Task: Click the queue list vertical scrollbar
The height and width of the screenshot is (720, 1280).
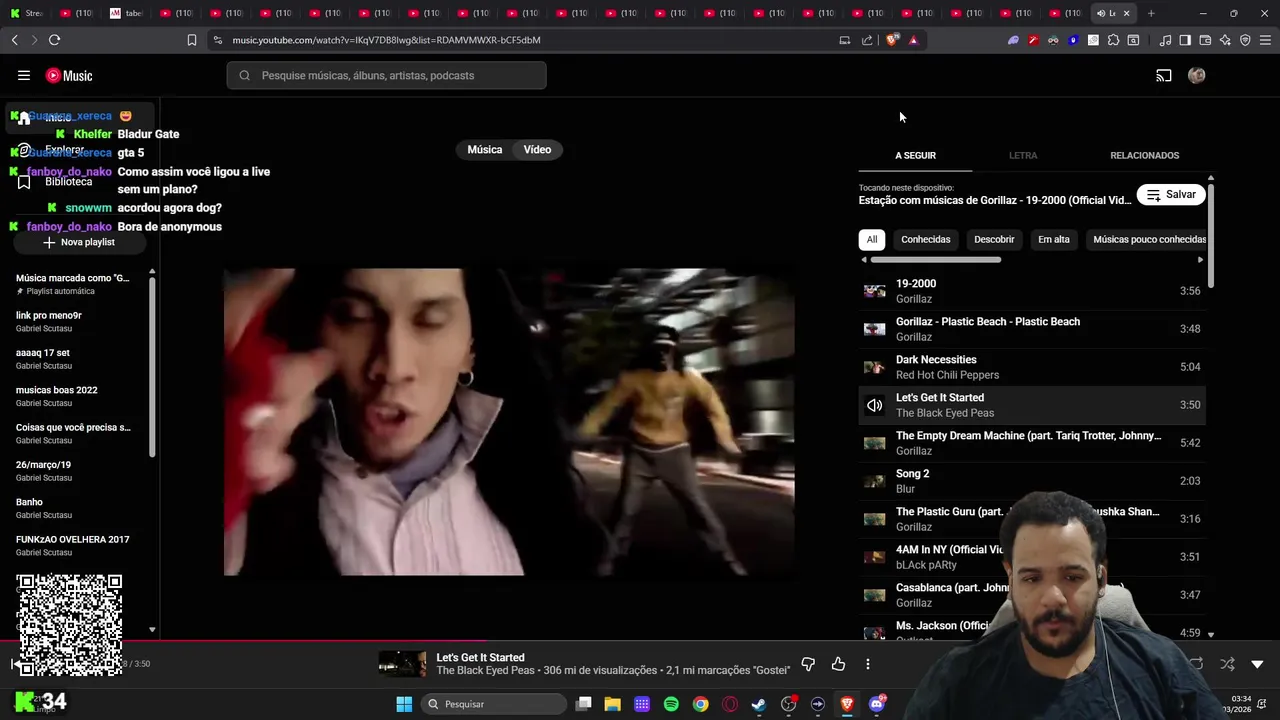Action: click(1211, 236)
